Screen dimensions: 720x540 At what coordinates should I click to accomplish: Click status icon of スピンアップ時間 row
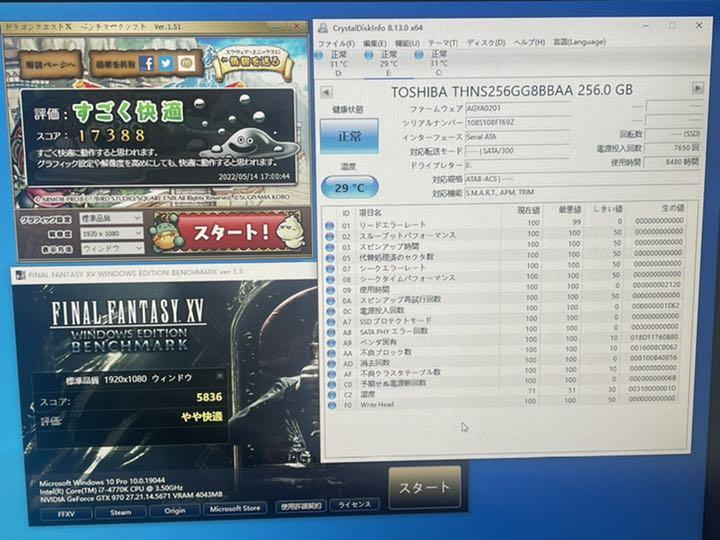(x=330, y=247)
